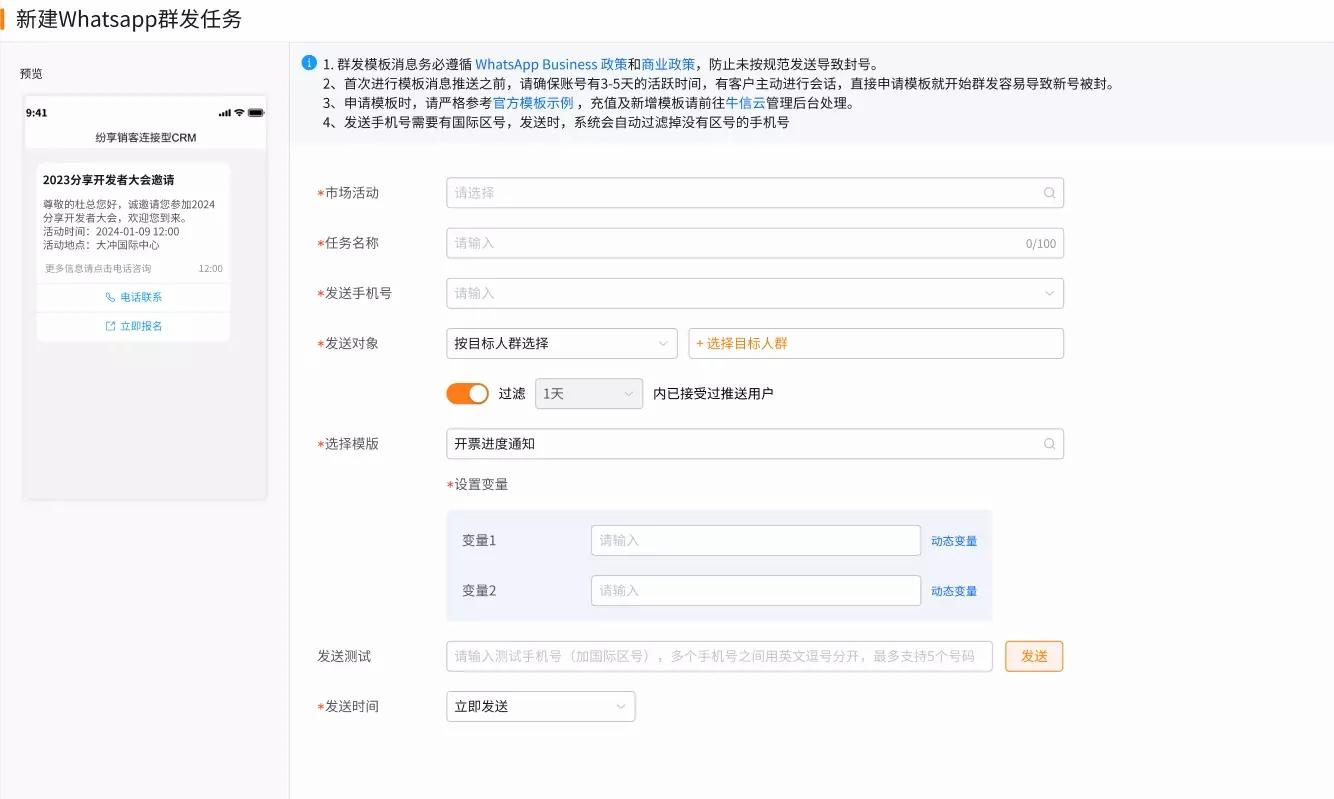Open the 按目标人群选择 dropdown
Viewport: 1334px width, 799px height.
(562, 343)
